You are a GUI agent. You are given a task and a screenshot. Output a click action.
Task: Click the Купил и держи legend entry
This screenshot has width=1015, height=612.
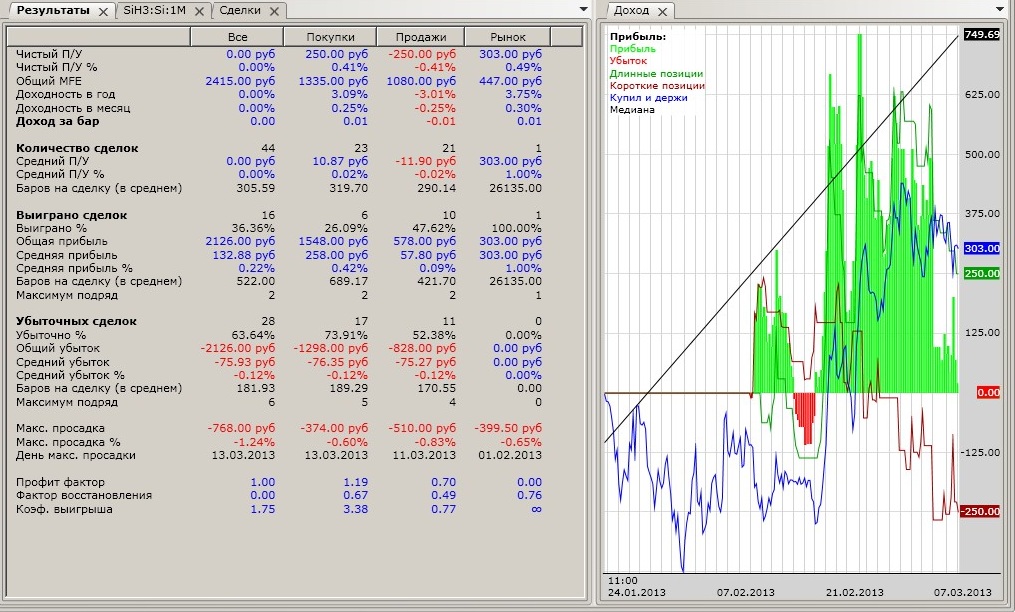(x=649, y=98)
